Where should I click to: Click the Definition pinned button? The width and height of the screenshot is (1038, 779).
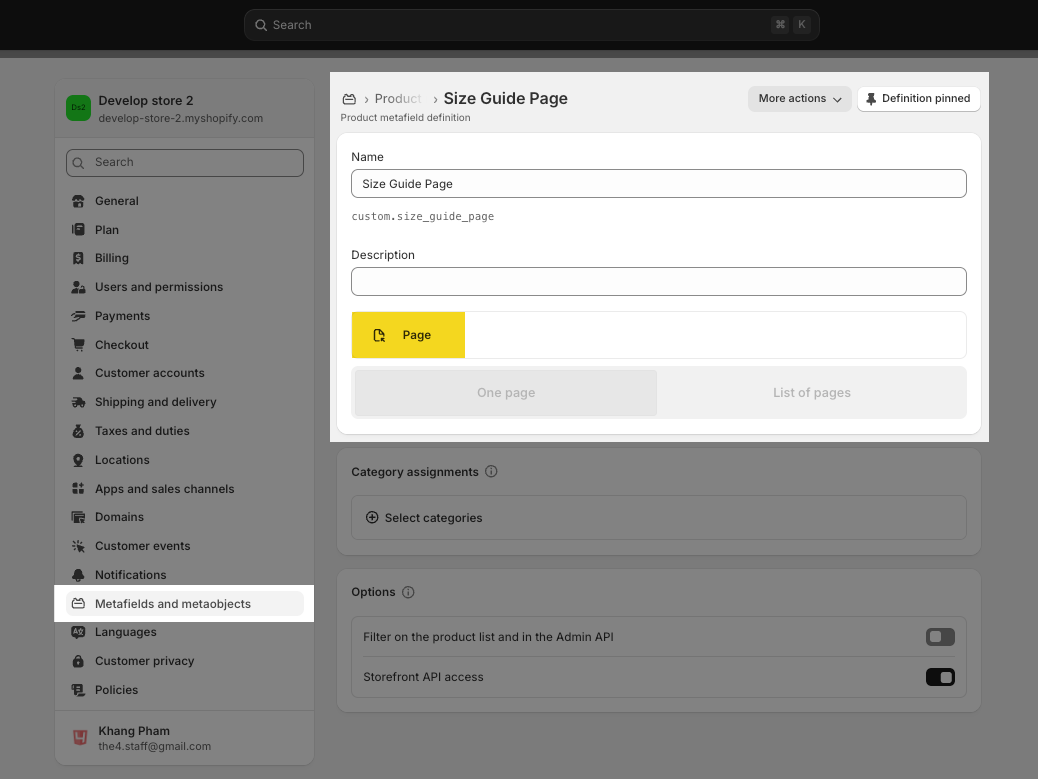pyautogui.click(x=918, y=99)
